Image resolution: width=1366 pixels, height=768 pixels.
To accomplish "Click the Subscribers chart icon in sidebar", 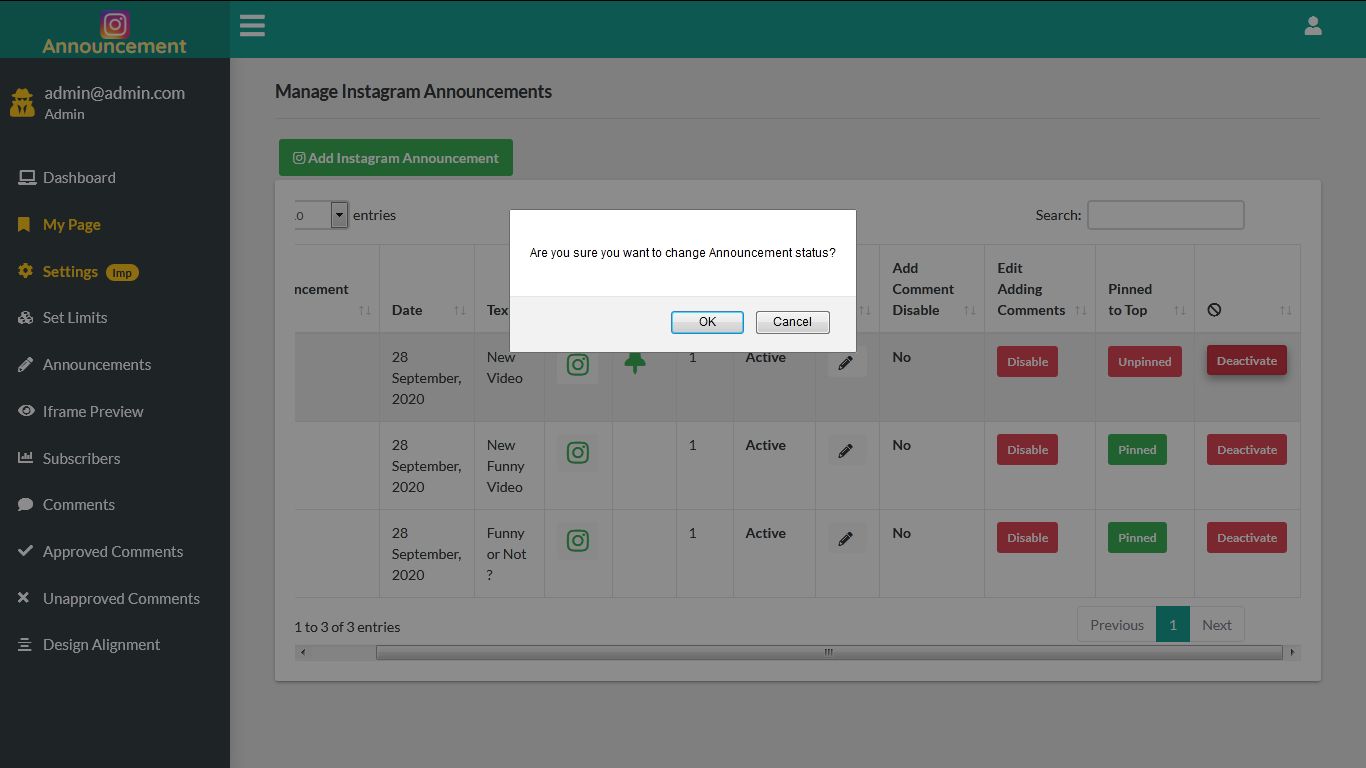I will 24,458.
